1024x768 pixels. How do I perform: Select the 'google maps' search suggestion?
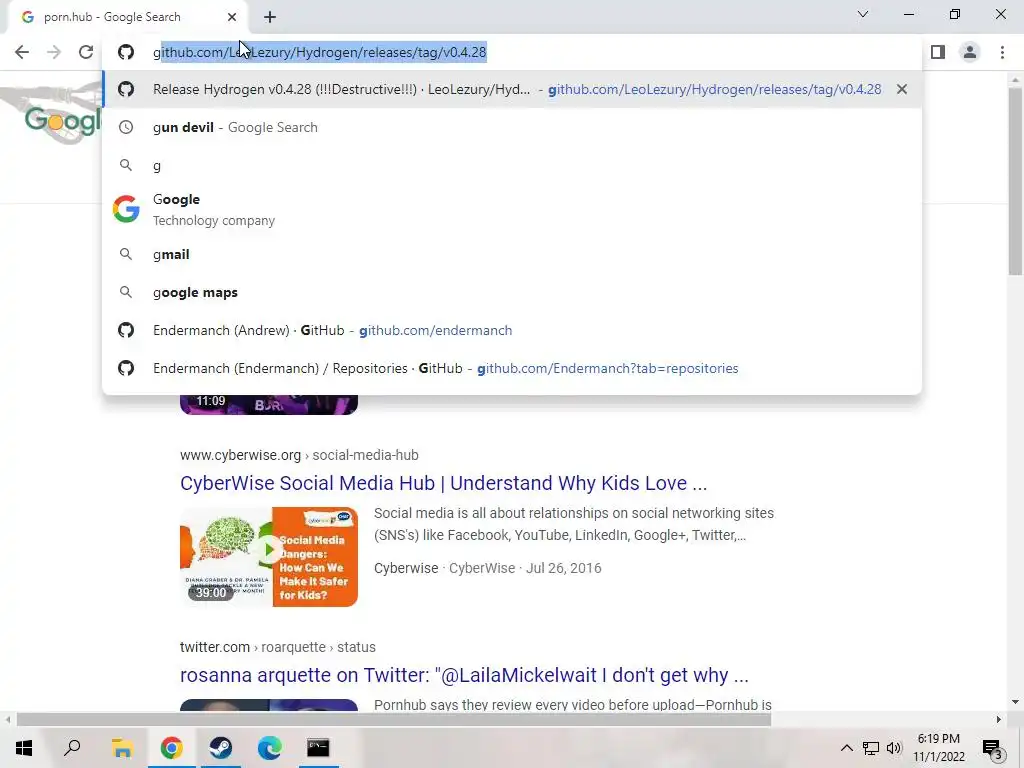(x=512, y=292)
